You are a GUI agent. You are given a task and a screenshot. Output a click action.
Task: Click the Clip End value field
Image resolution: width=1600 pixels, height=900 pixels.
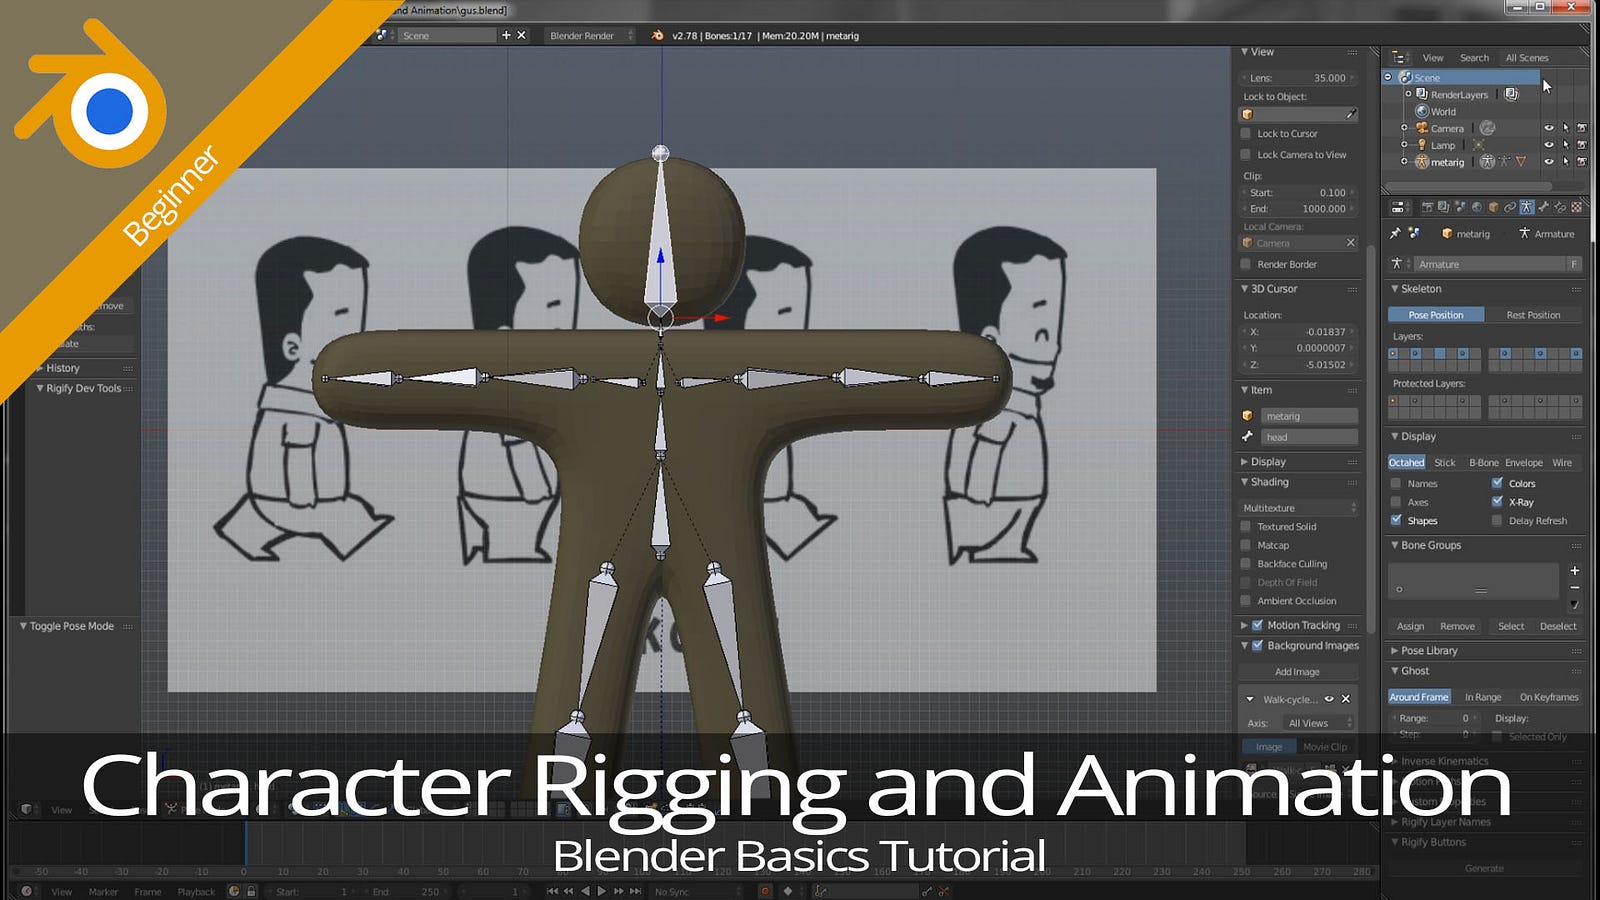1299,209
